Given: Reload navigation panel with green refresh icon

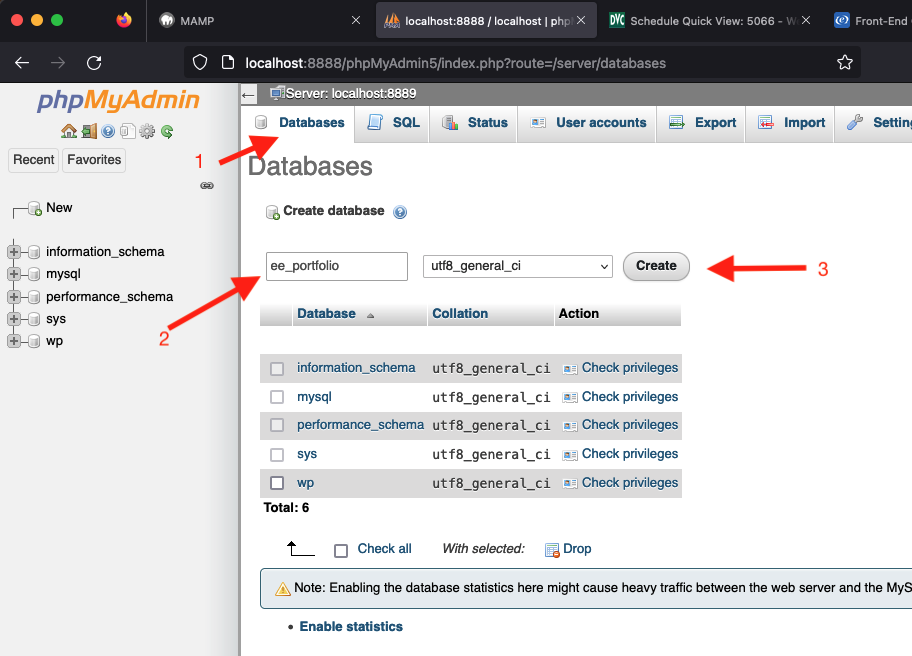Looking at the screenshot, I should (167, 131).
